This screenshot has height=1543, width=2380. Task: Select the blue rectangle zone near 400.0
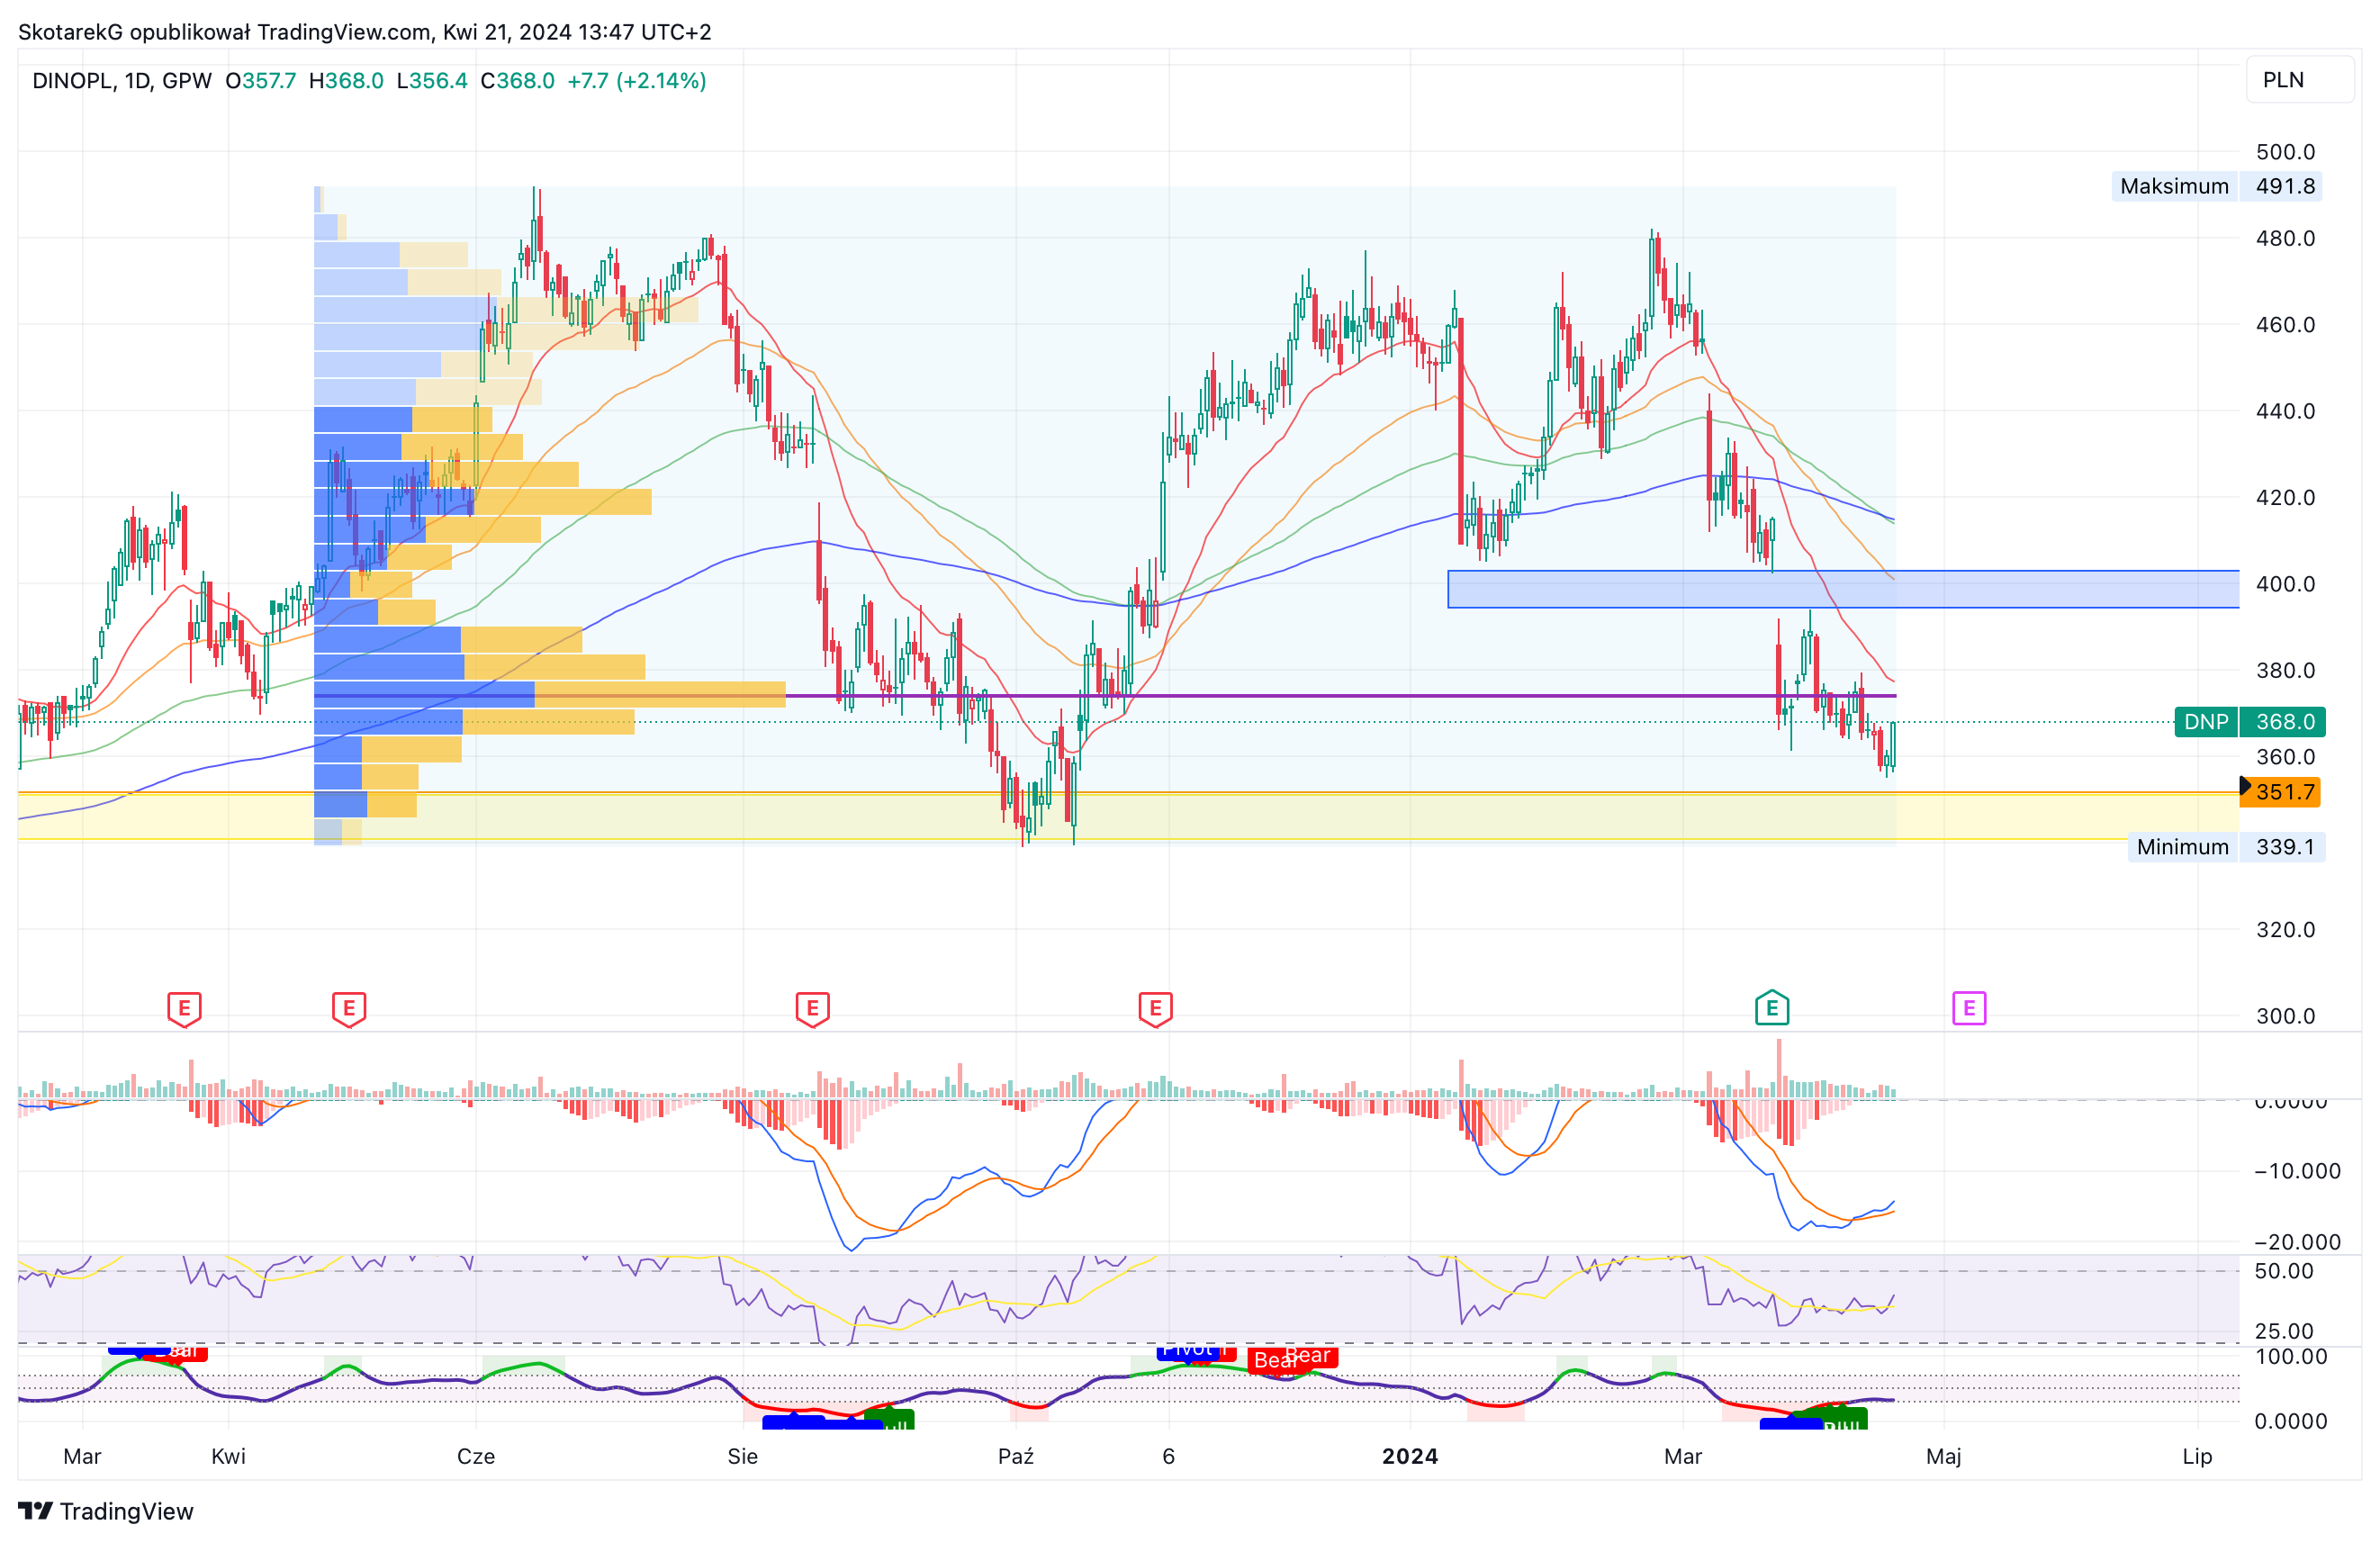tap(1842, 589)
